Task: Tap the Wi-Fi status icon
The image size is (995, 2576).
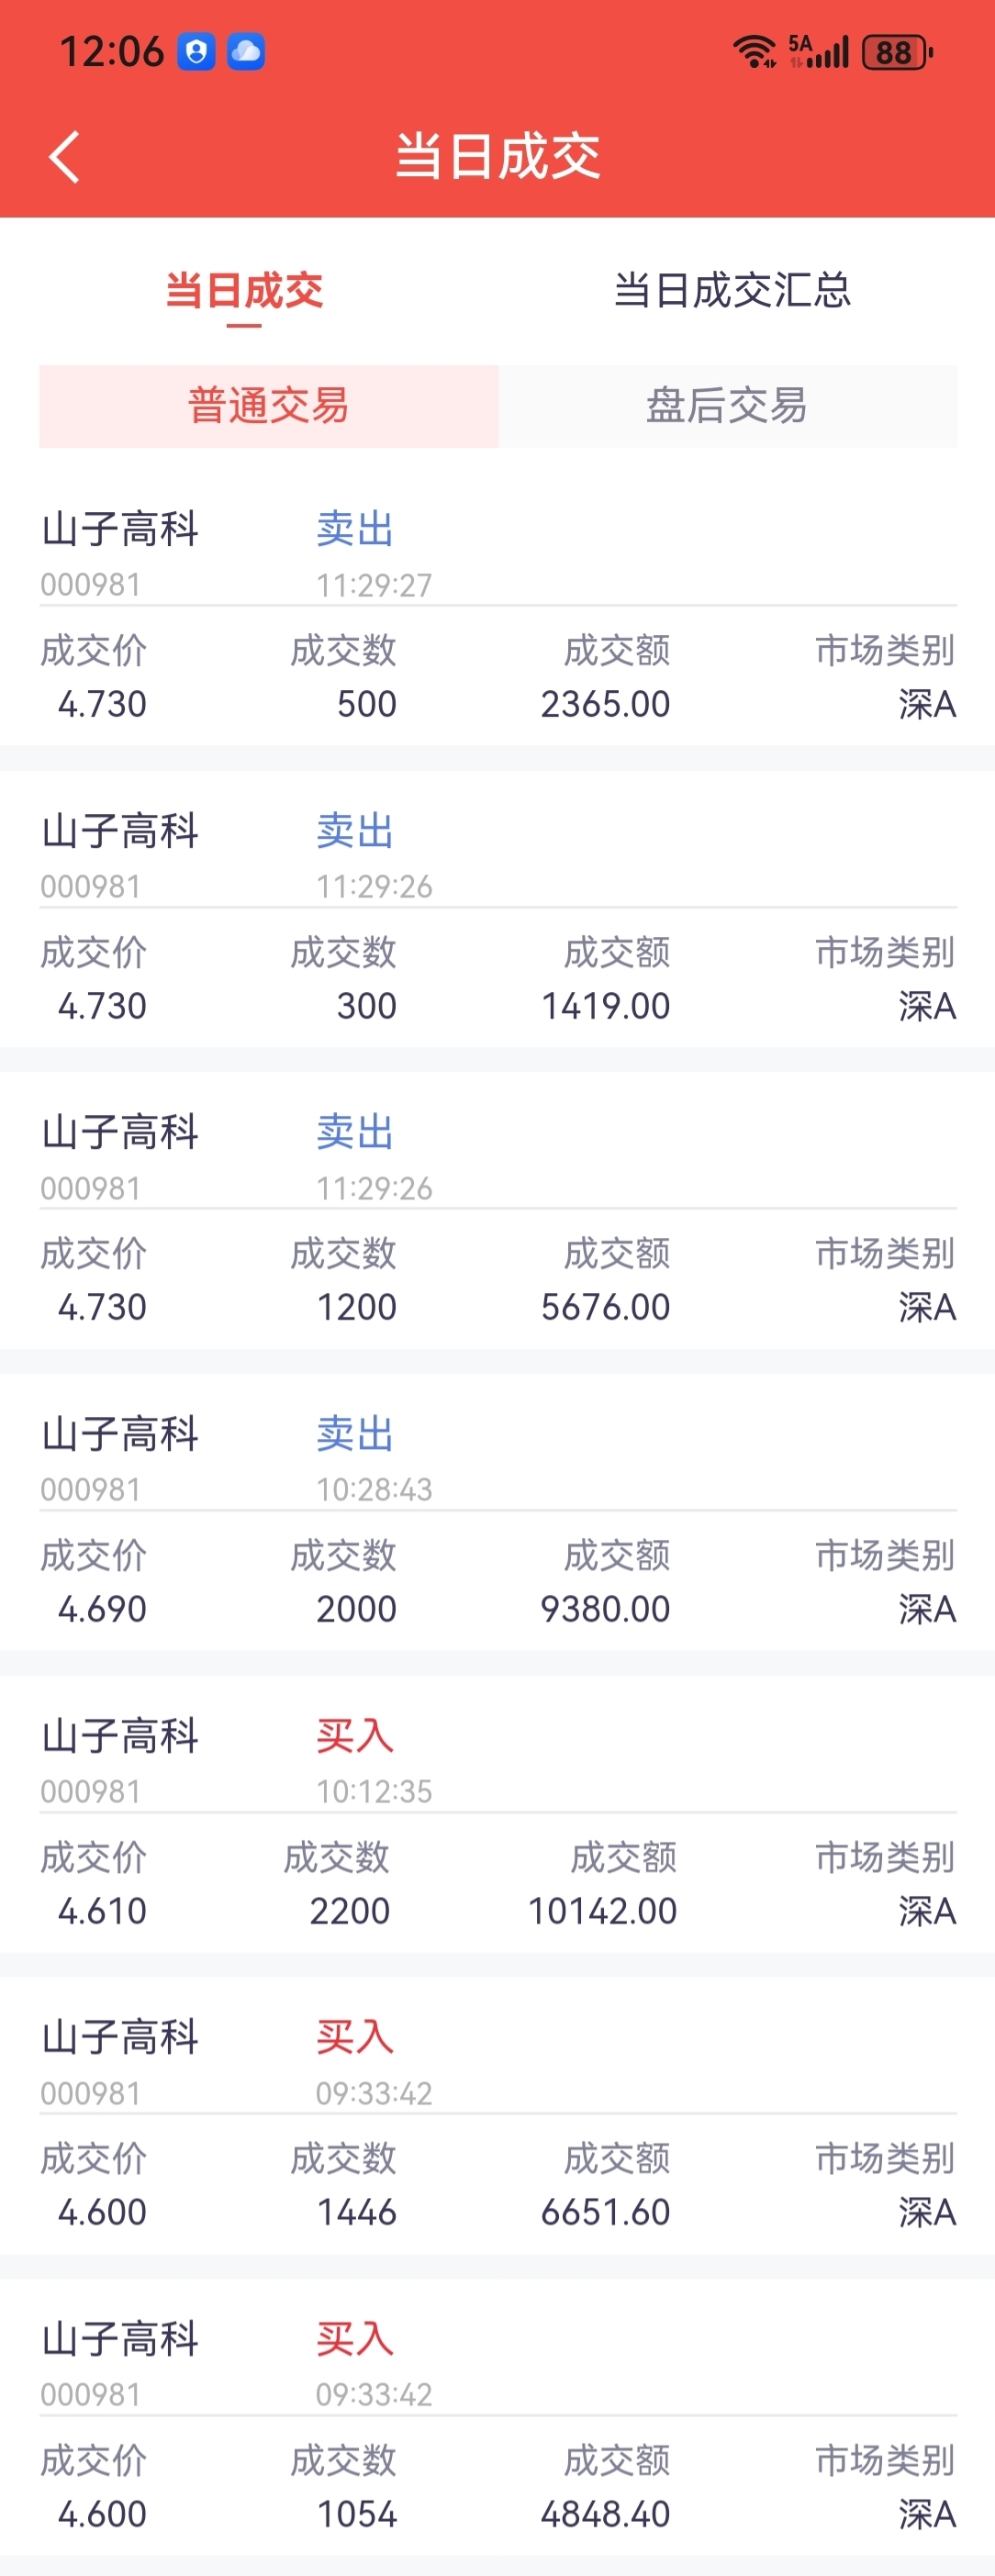Action: [x=753, y=51]
